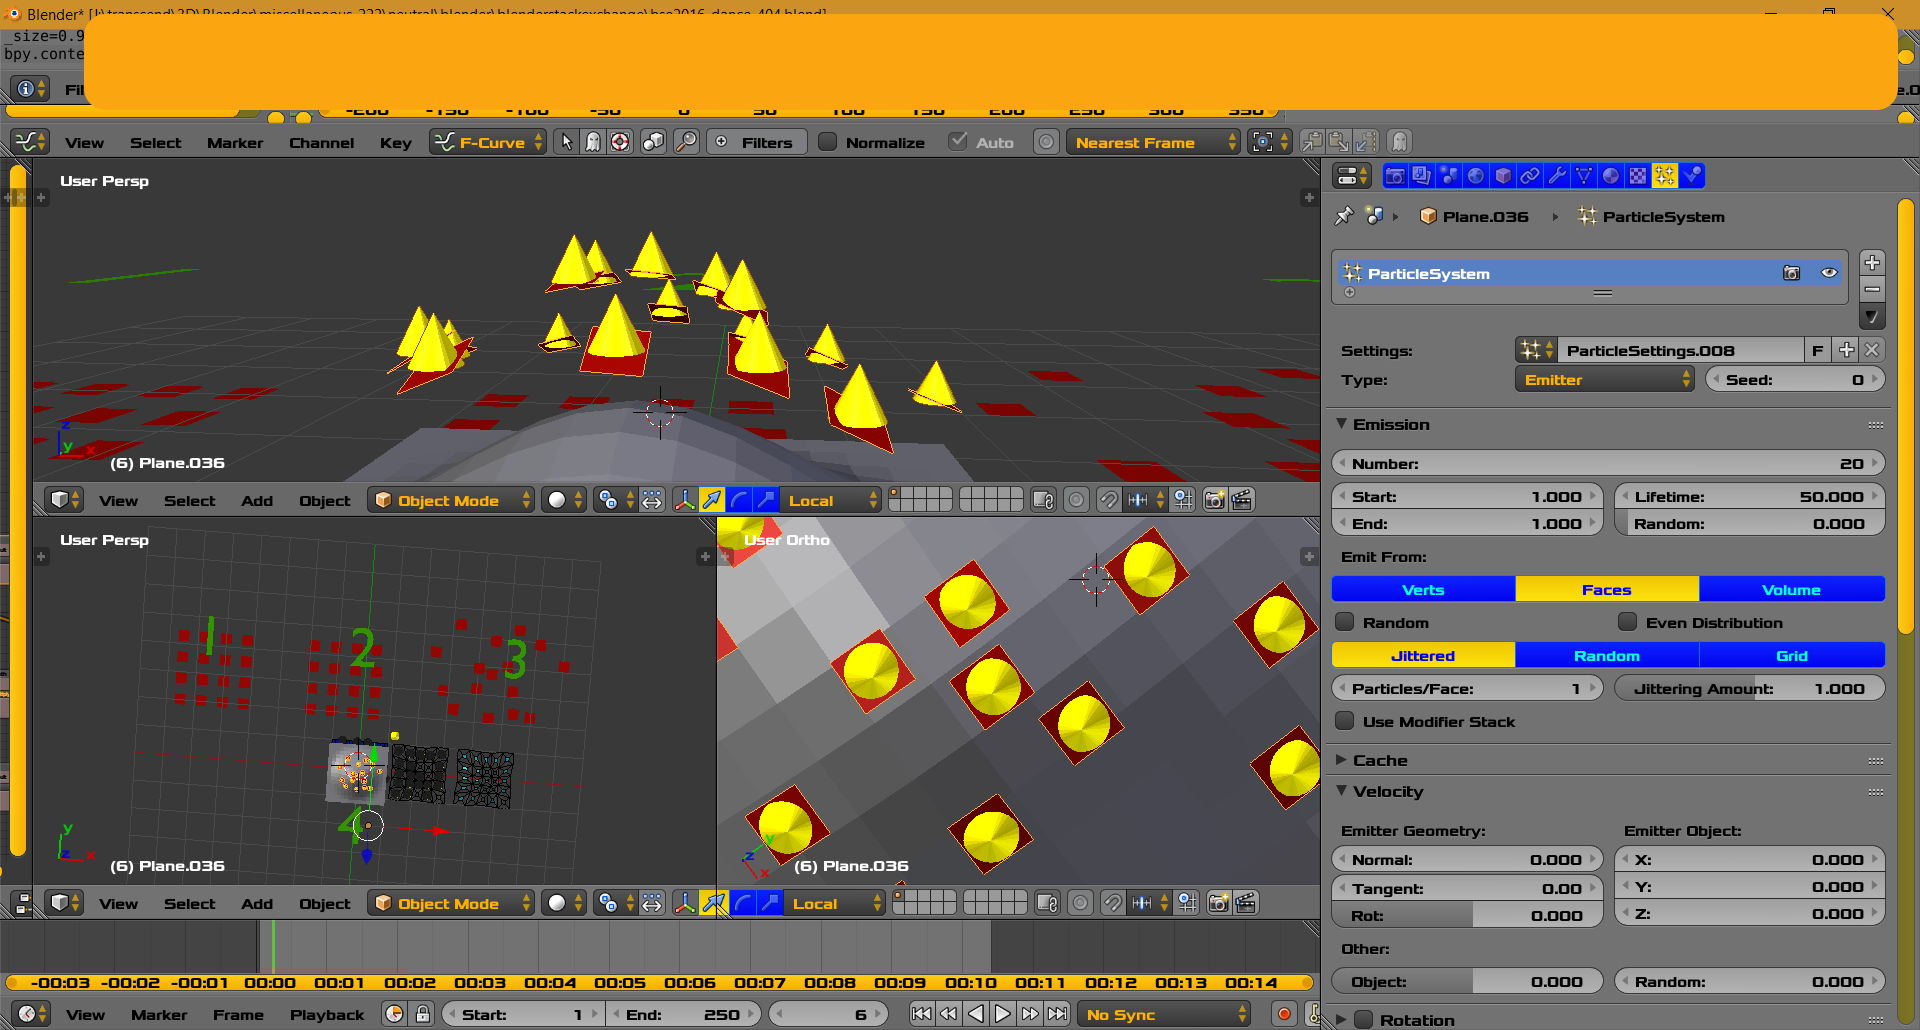Click the pin icon in properties breadcrumb
Viewport: 1920px width, 1030px height.
point(1344,216)
